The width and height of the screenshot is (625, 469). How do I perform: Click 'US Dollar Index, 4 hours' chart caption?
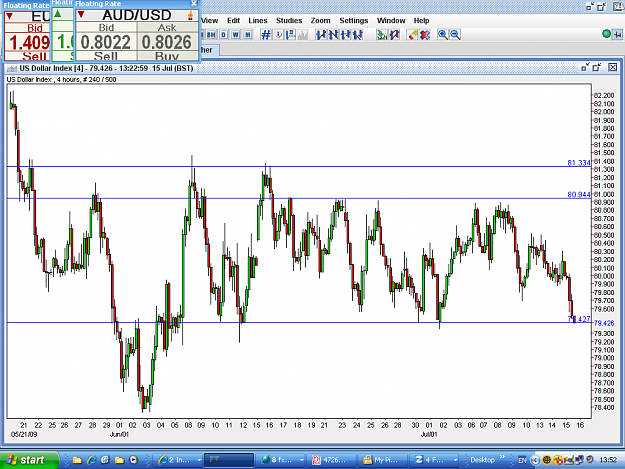(61, 79)
